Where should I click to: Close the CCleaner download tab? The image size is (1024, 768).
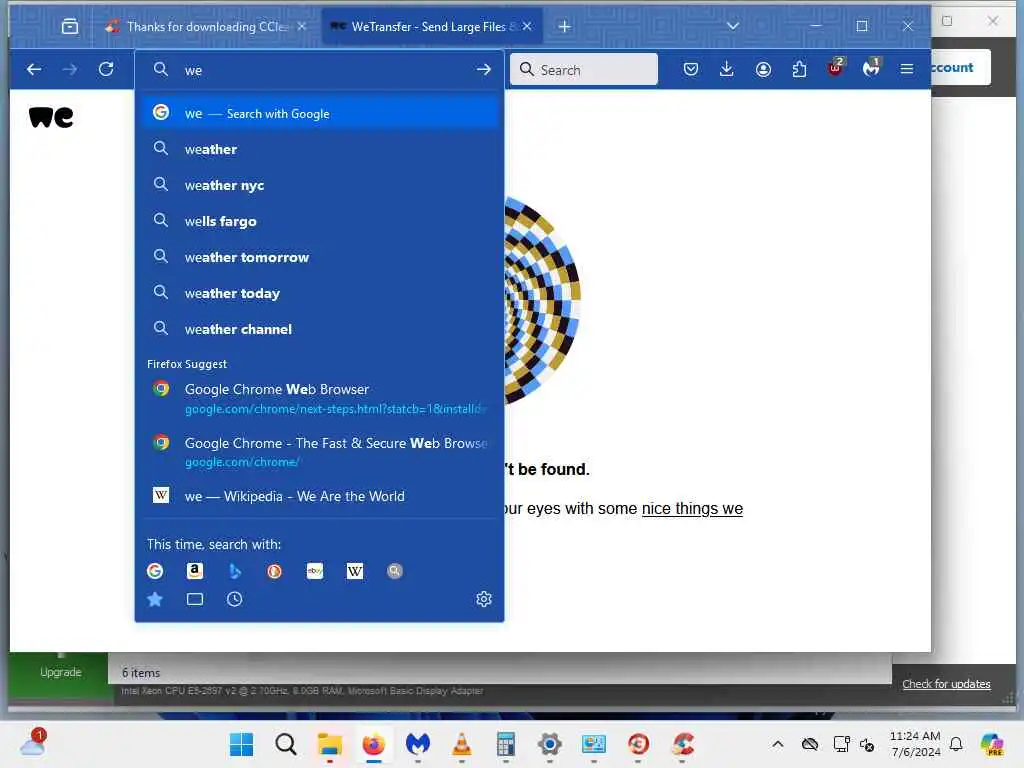[302, 26]
